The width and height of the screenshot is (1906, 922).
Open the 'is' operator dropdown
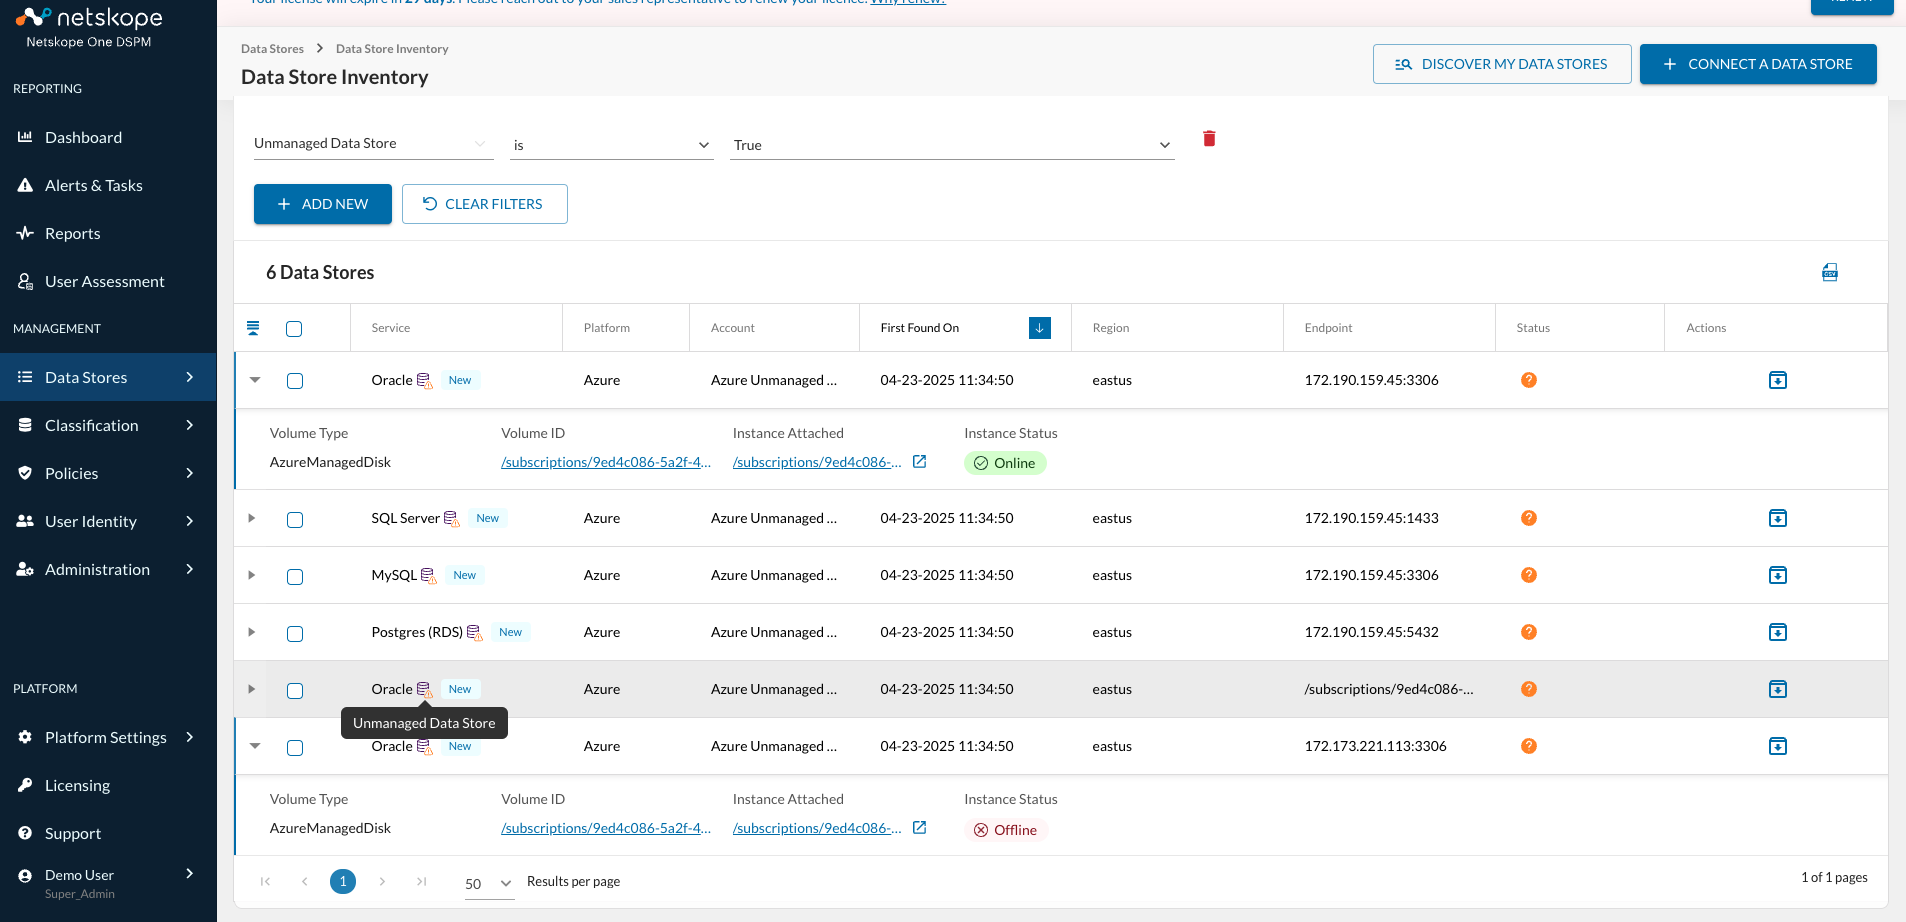[x=612, y=145]
